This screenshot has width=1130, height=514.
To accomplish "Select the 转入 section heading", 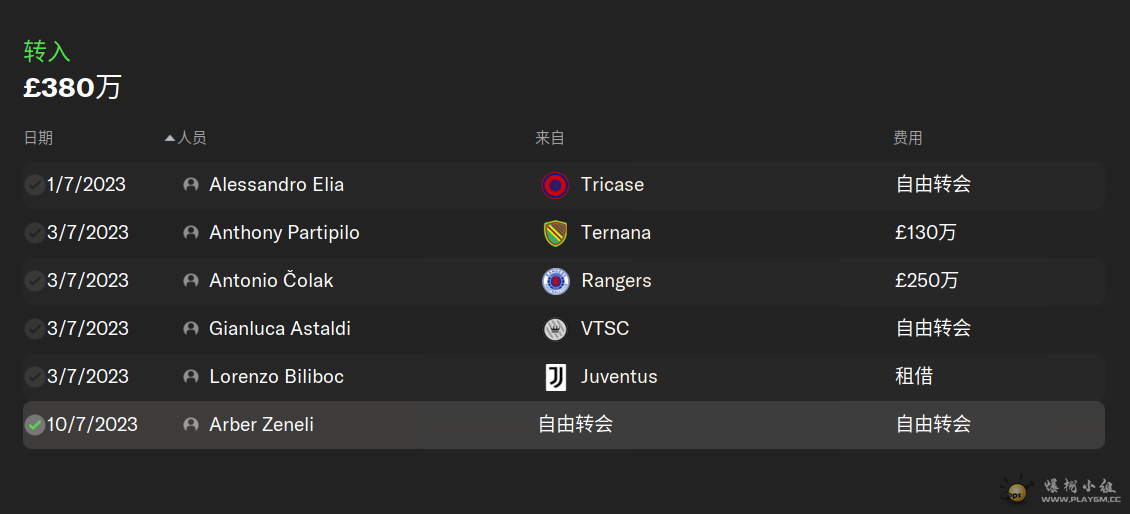I will click(47, 52).
